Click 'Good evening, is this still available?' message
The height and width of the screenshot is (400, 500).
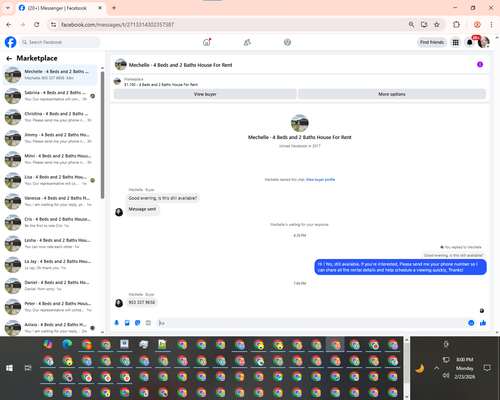tap(163, 198)
